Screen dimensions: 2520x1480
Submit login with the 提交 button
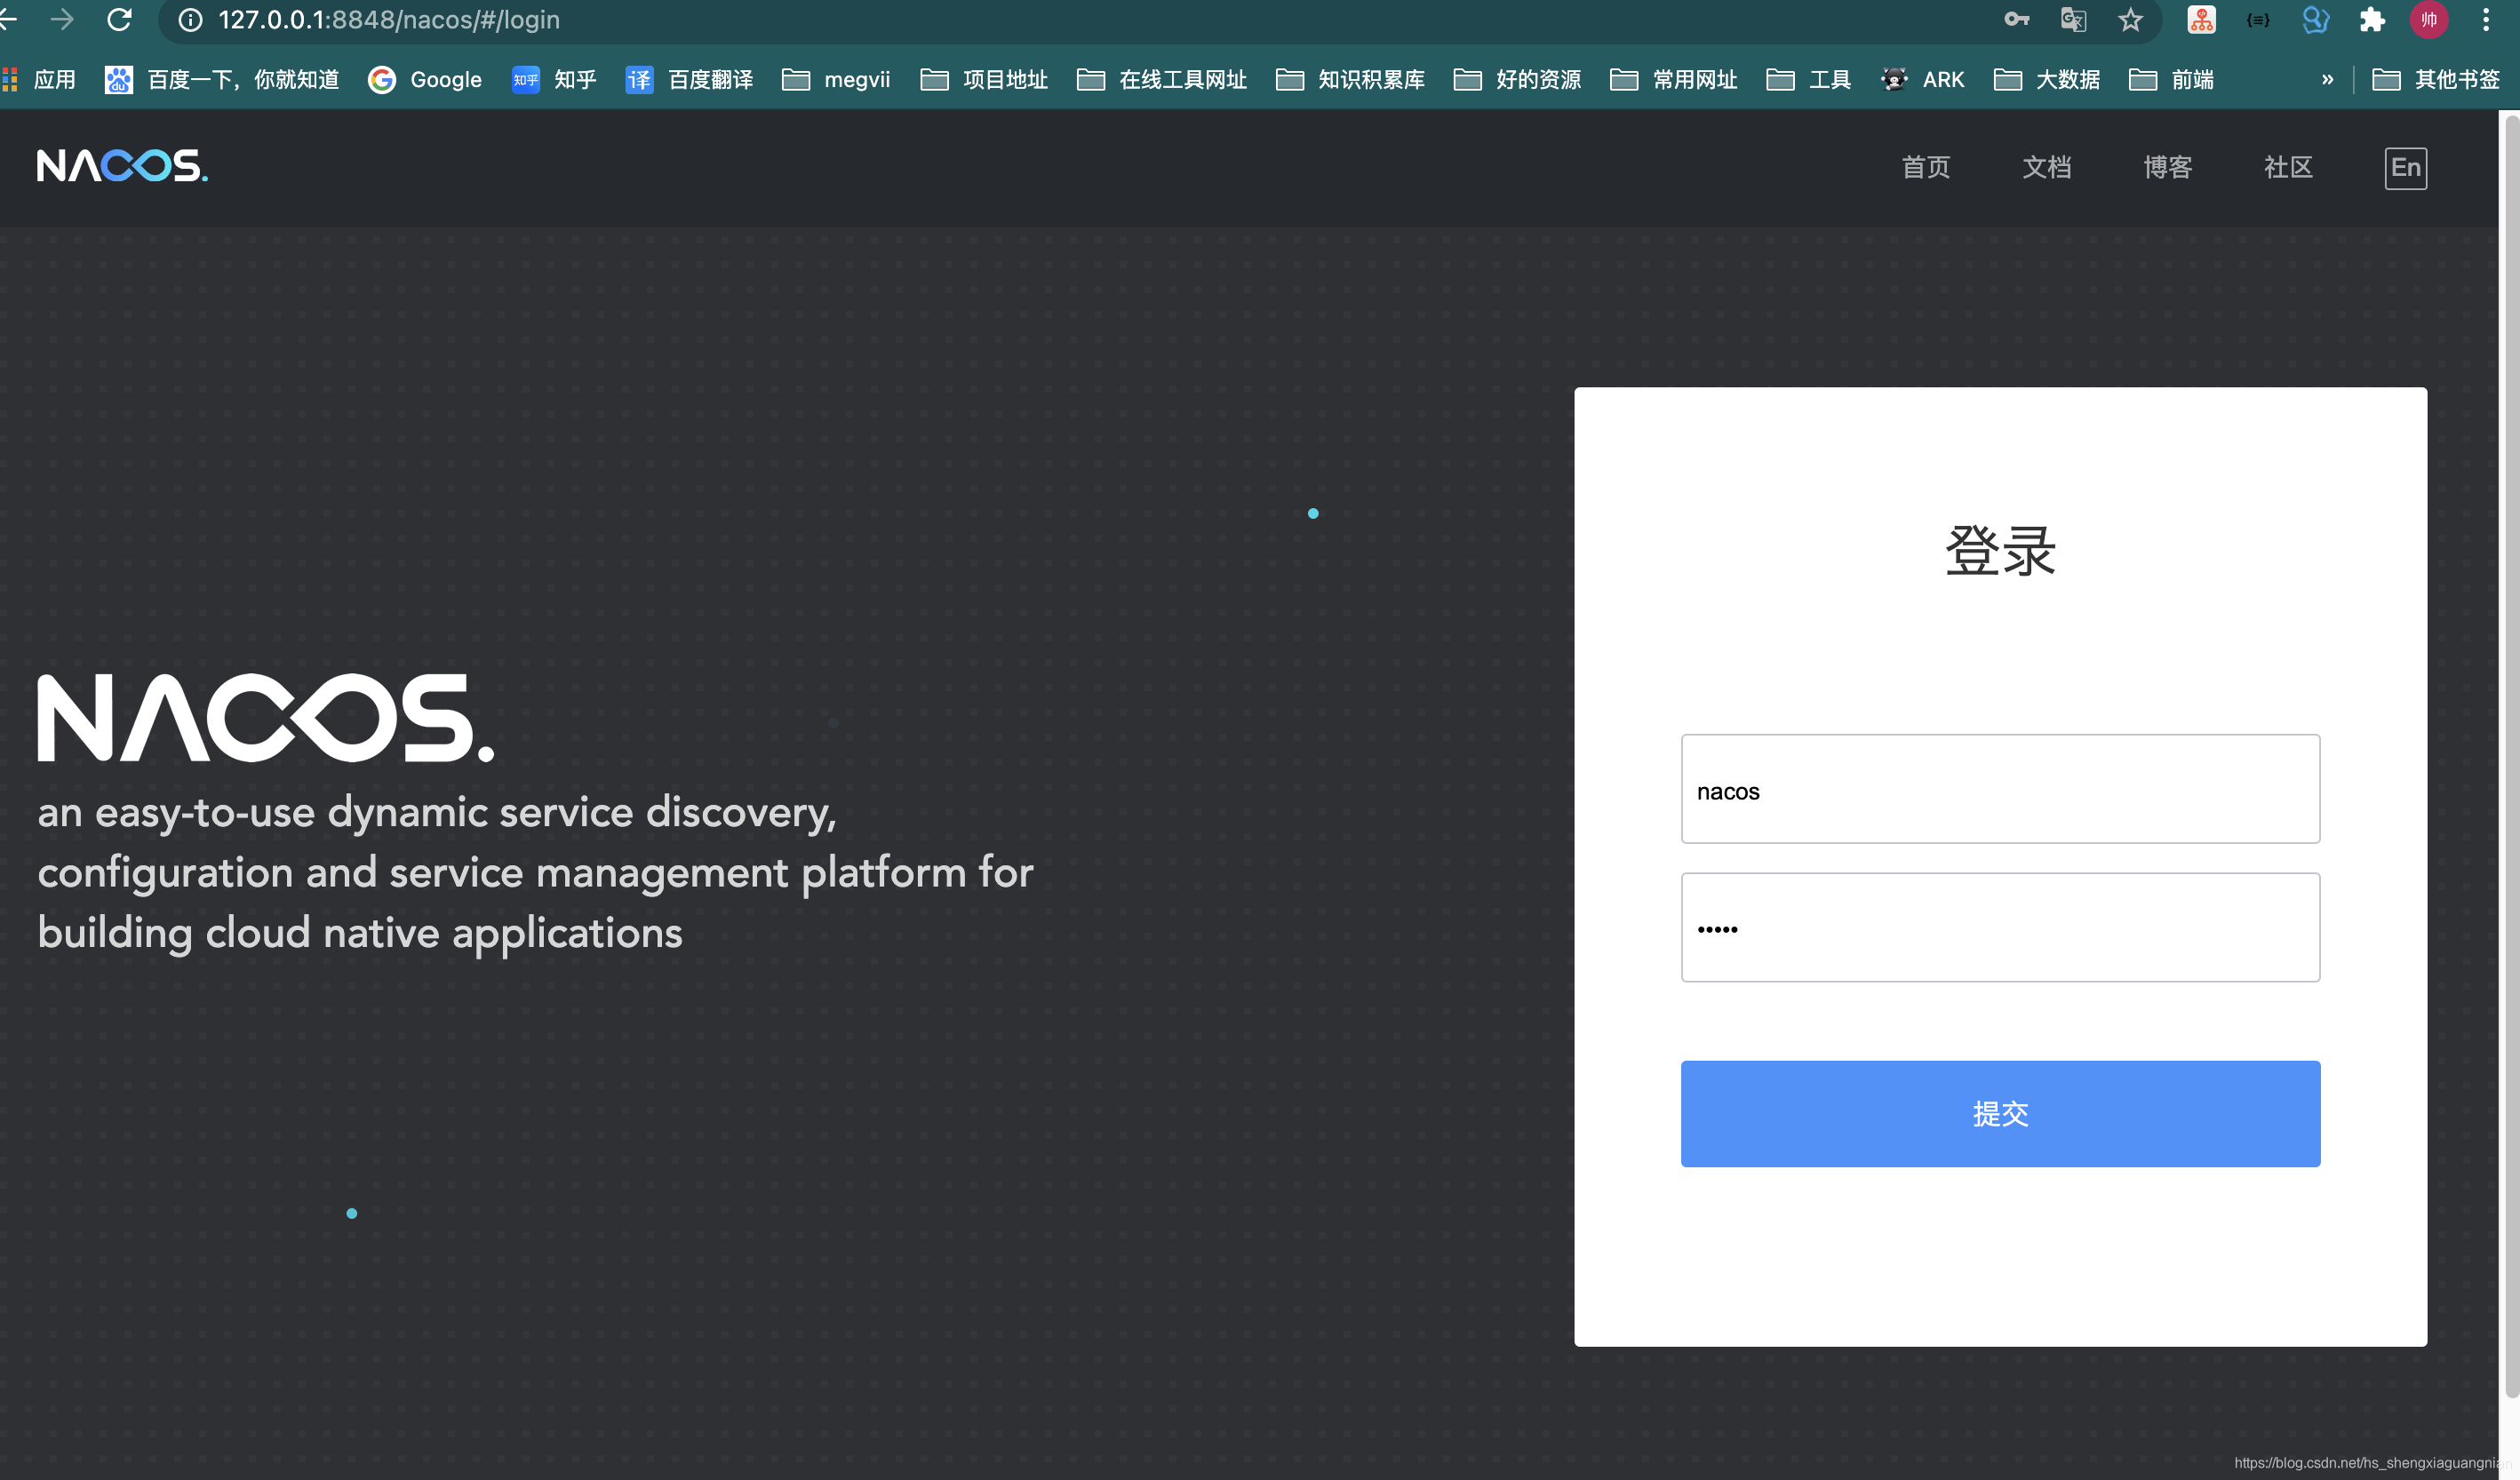(x=2000, y=1113)
